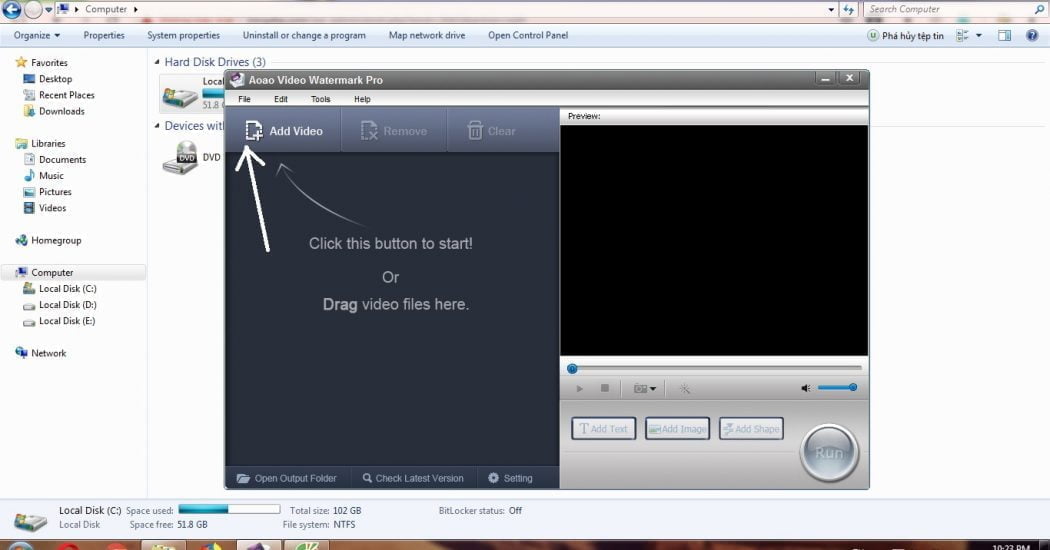1050x550 pixels.
Task: Open the change view dropdown arrow
Action: 978,36
